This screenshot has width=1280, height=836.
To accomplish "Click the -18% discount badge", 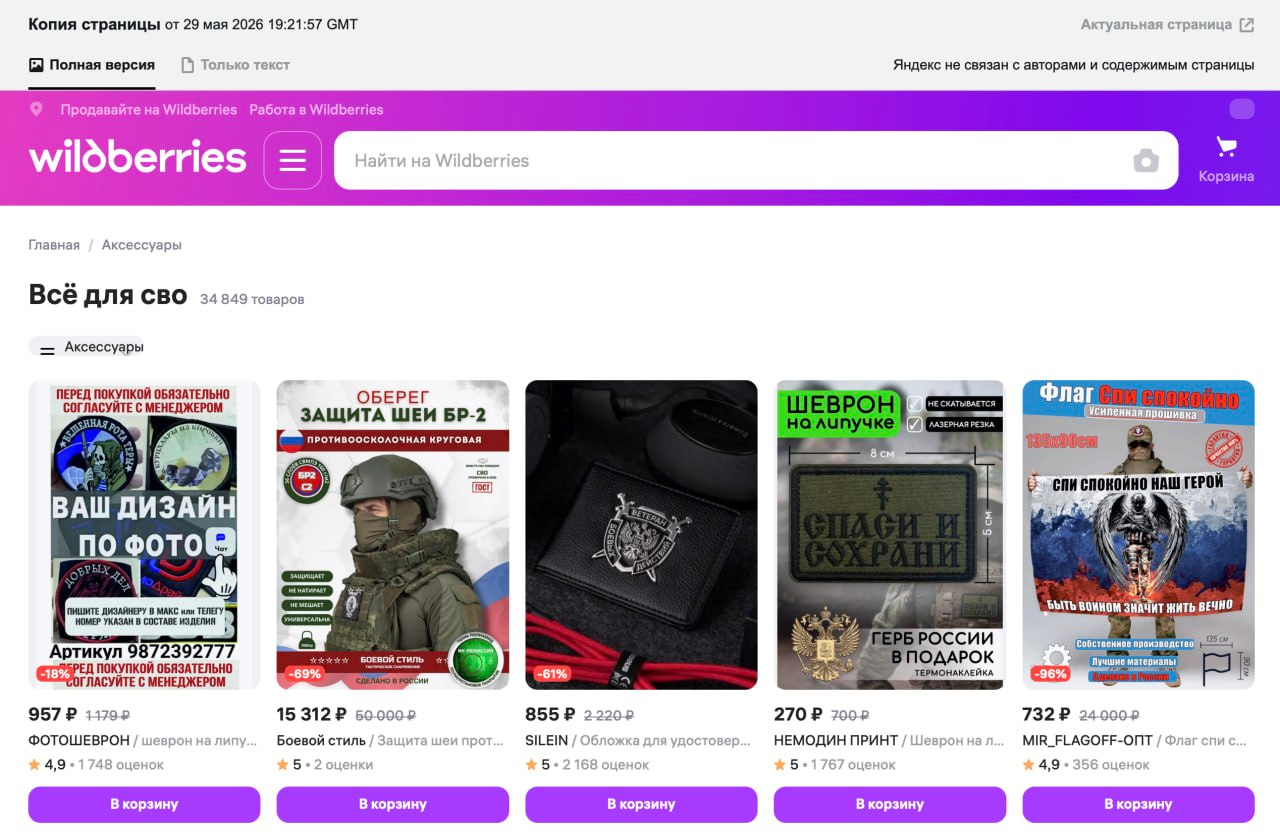I will pos(54,674).
